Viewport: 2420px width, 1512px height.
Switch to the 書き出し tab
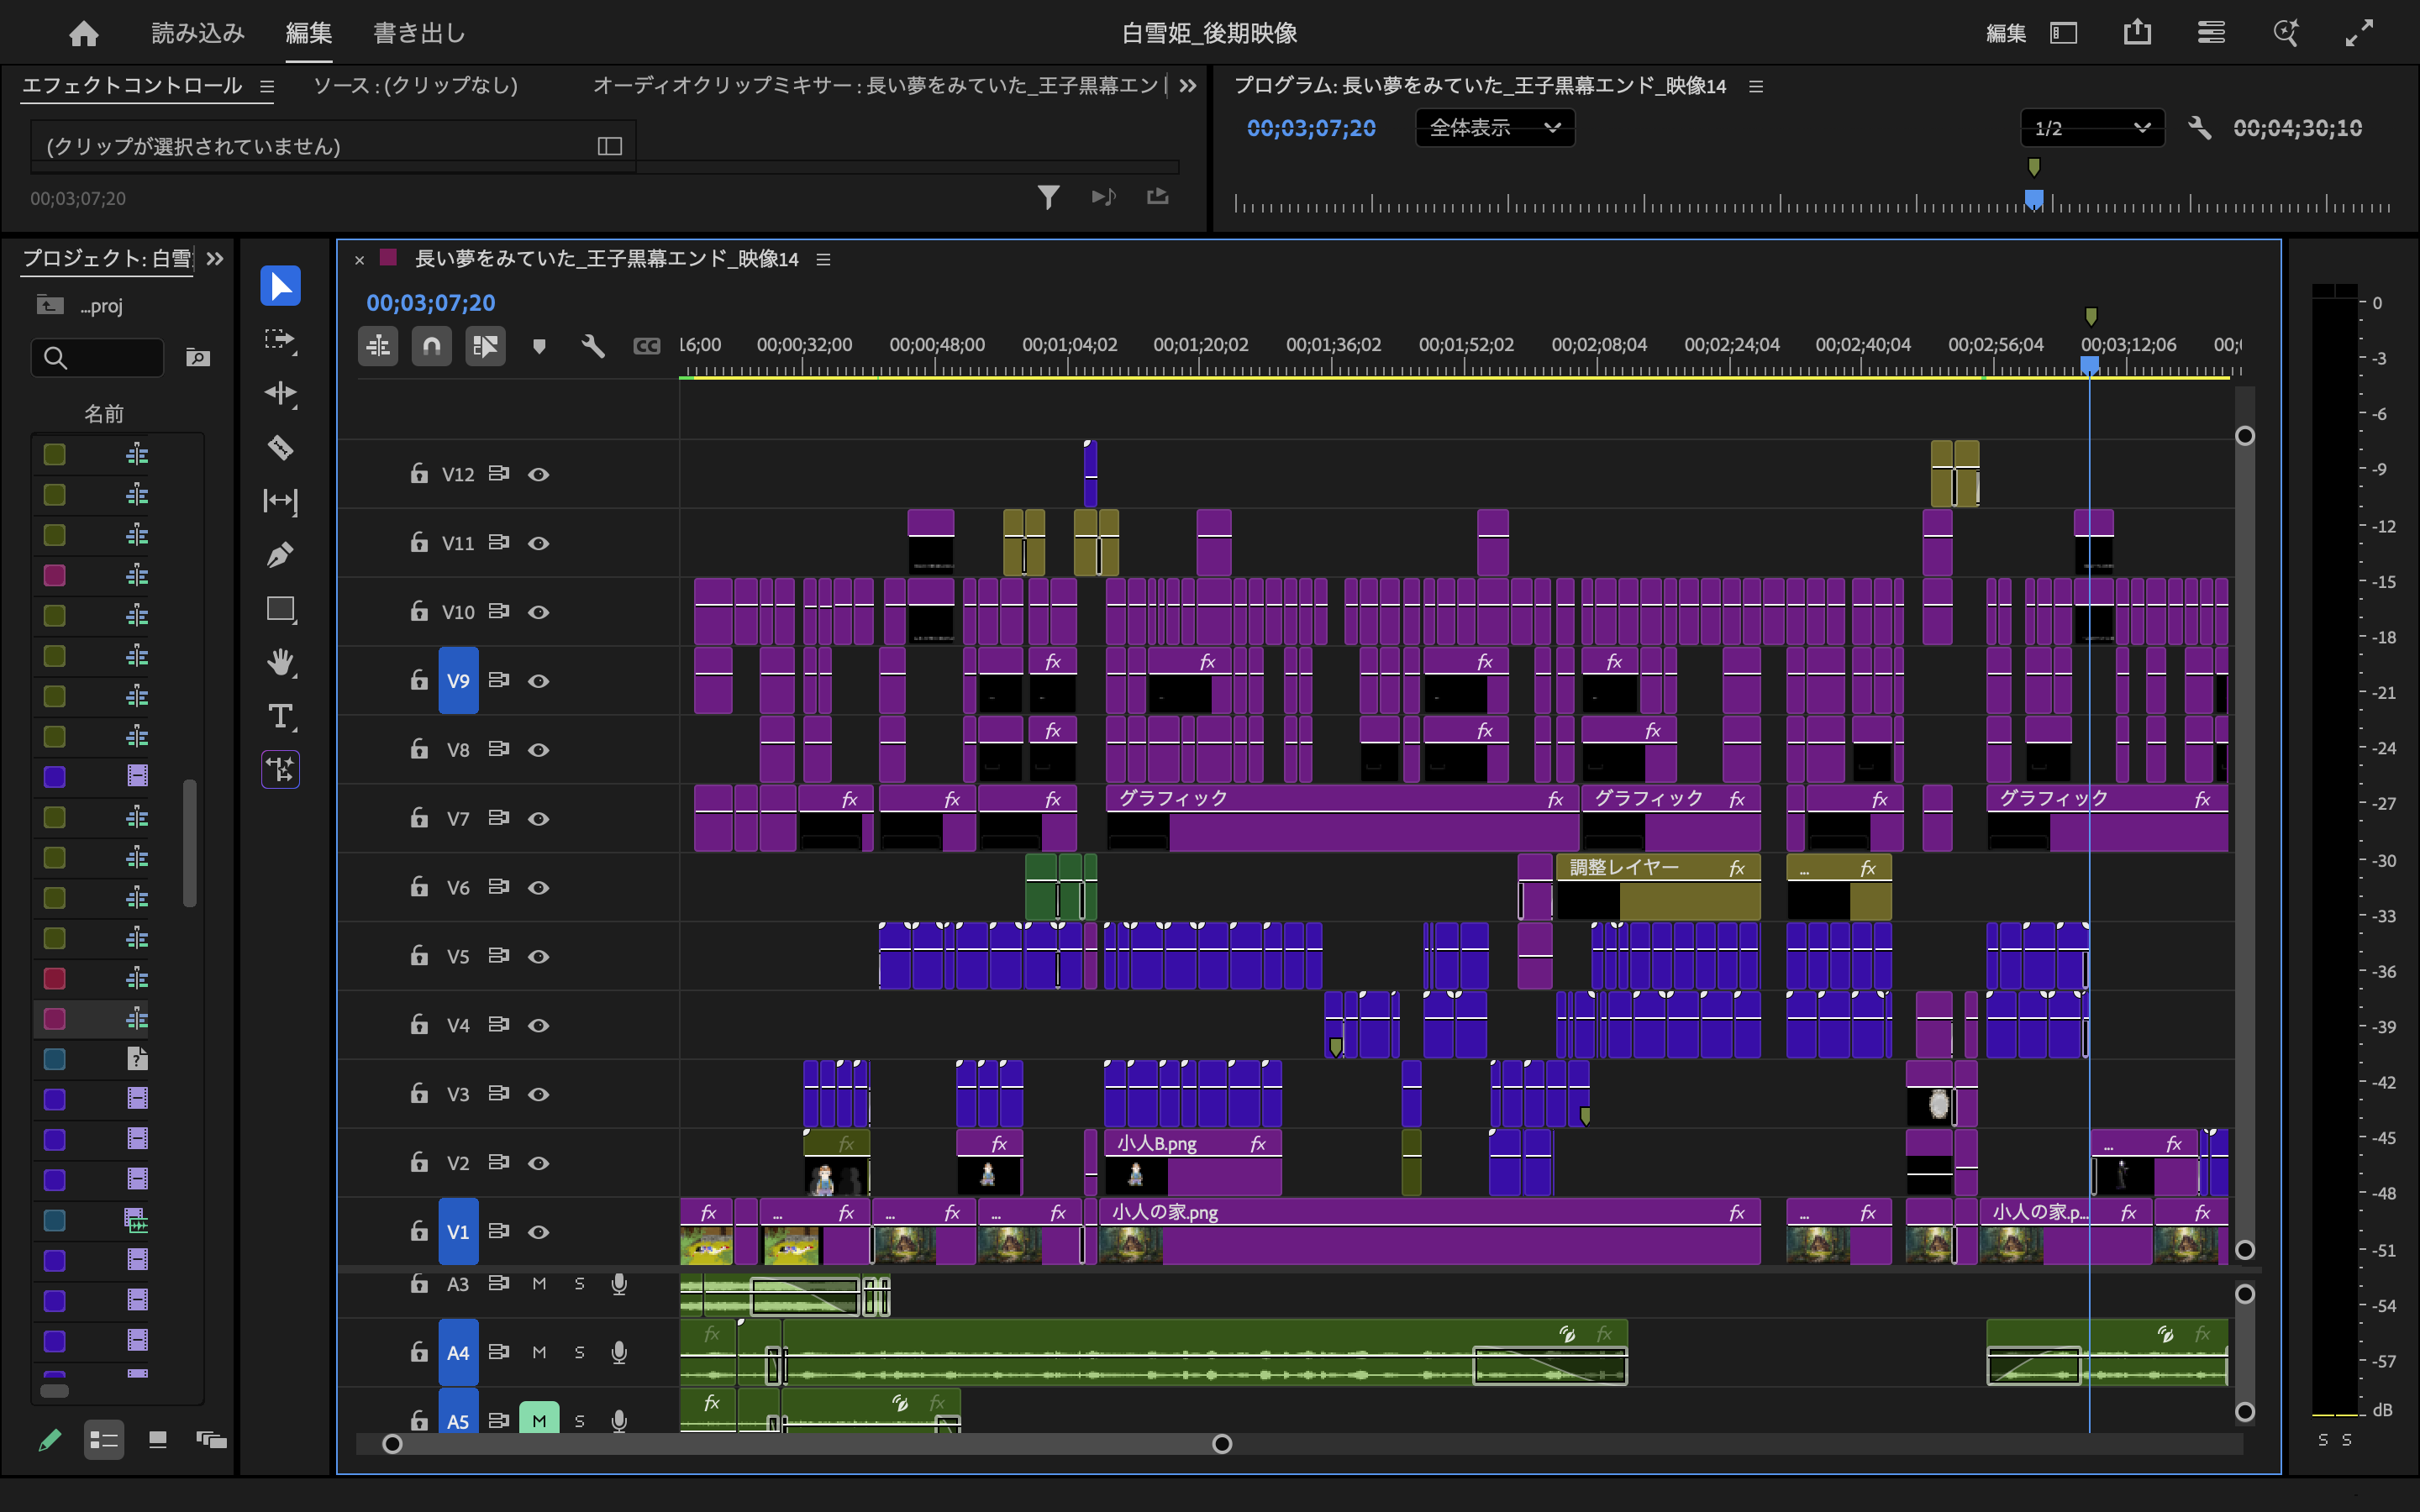419,34
